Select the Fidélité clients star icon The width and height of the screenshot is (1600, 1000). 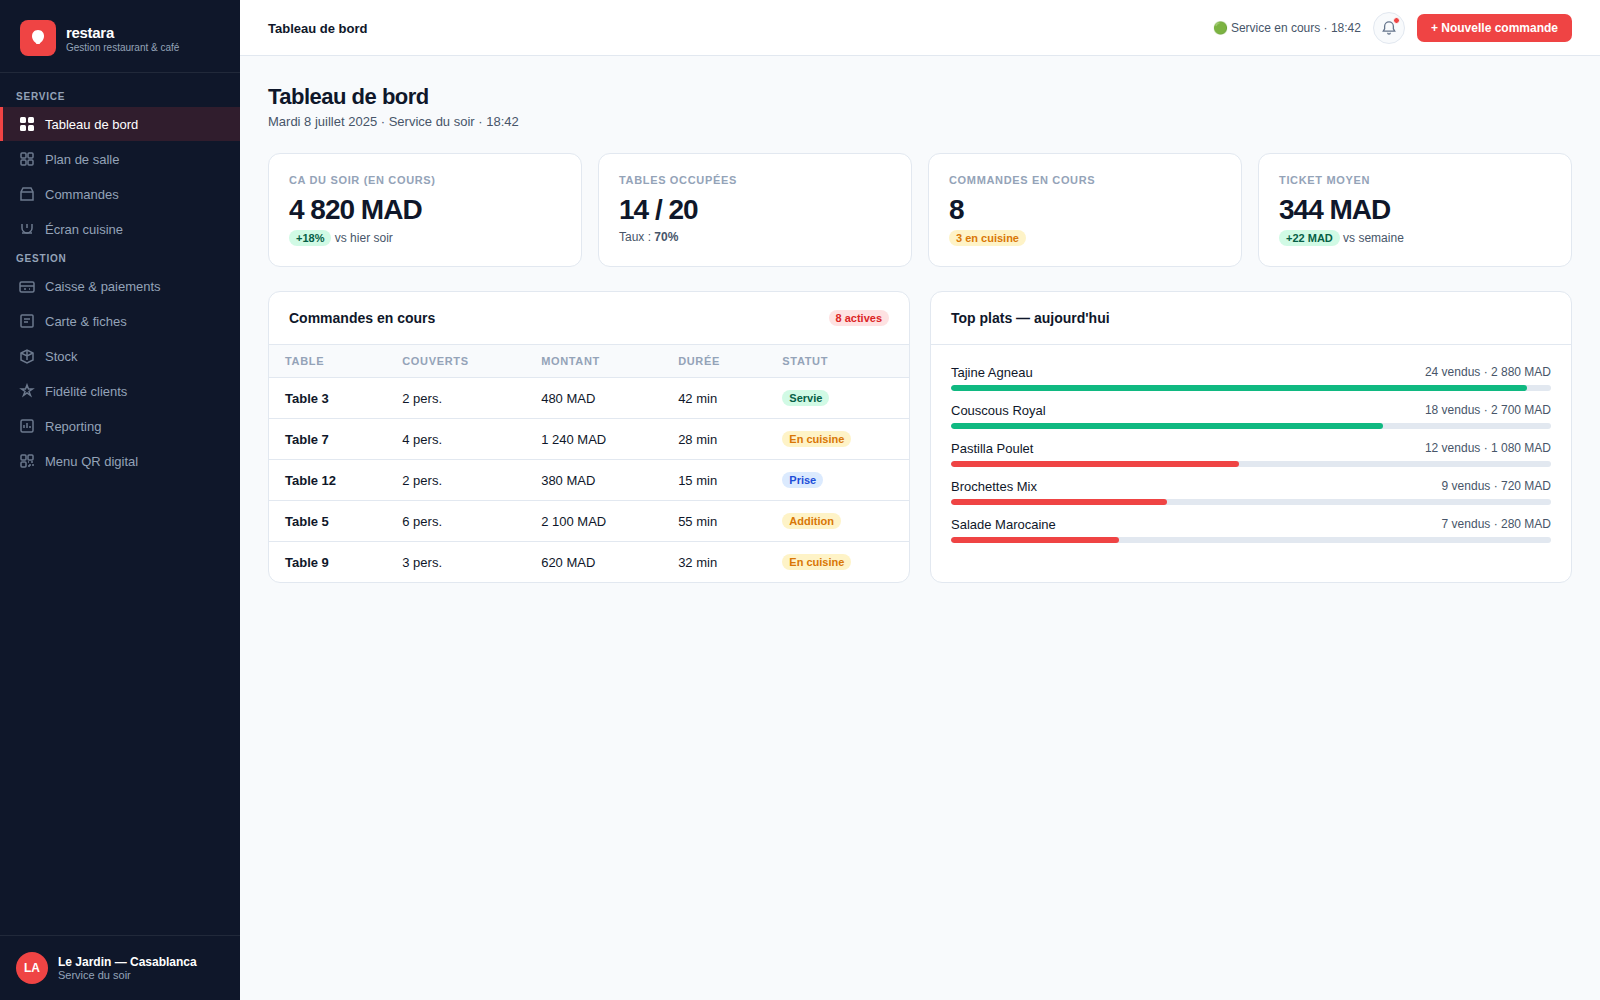(x=27, y=391)
